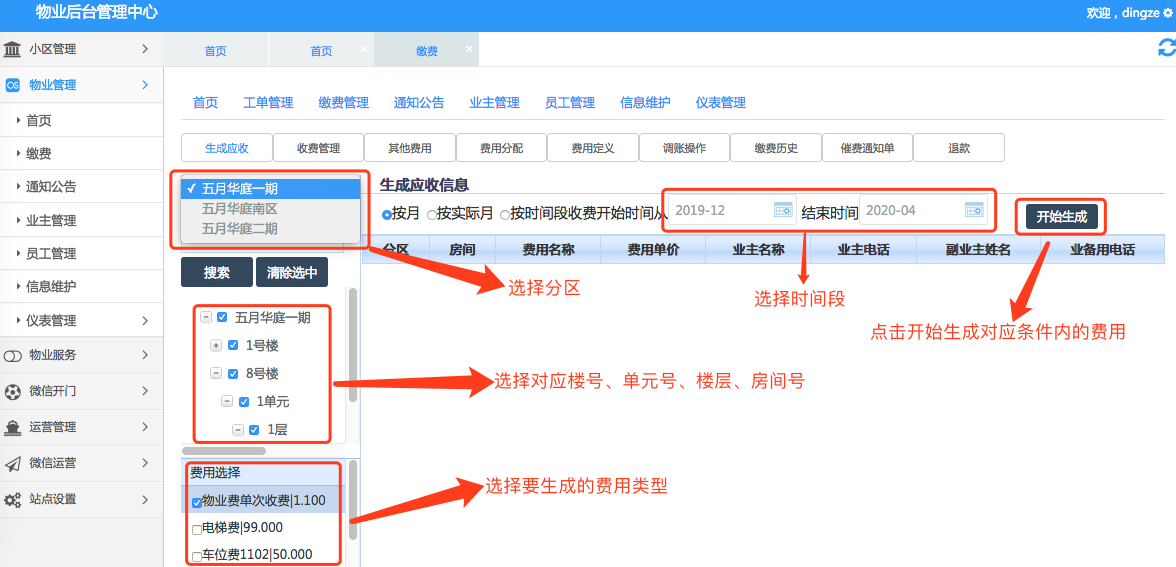Switch to the 费用定义 sub-tab
1176x567 pixels.
tap(593, 148)
